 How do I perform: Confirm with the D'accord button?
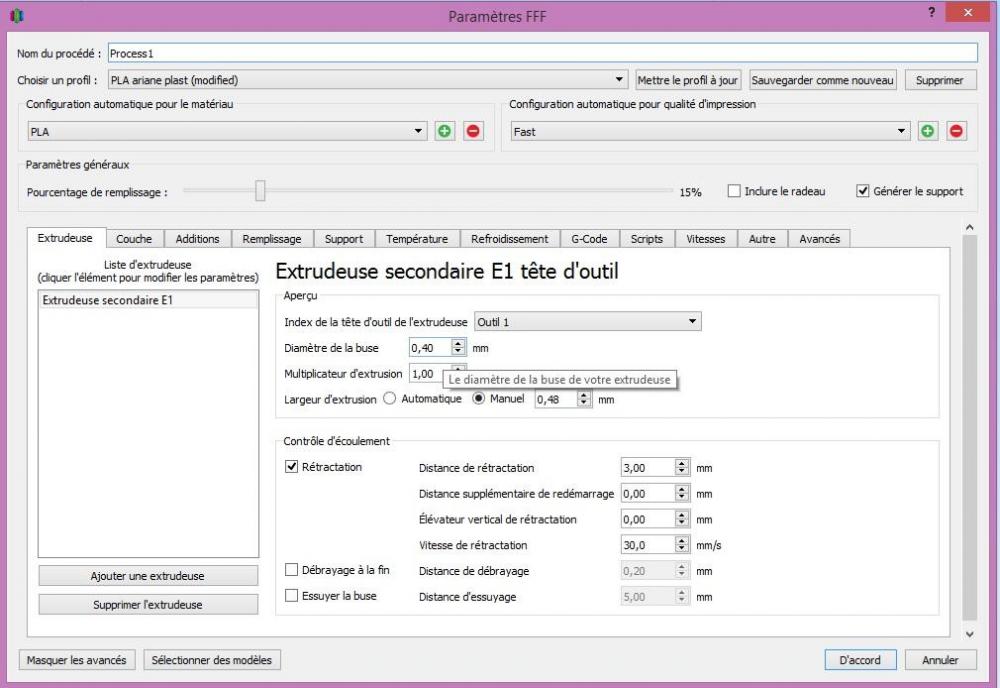click(860, 660)
